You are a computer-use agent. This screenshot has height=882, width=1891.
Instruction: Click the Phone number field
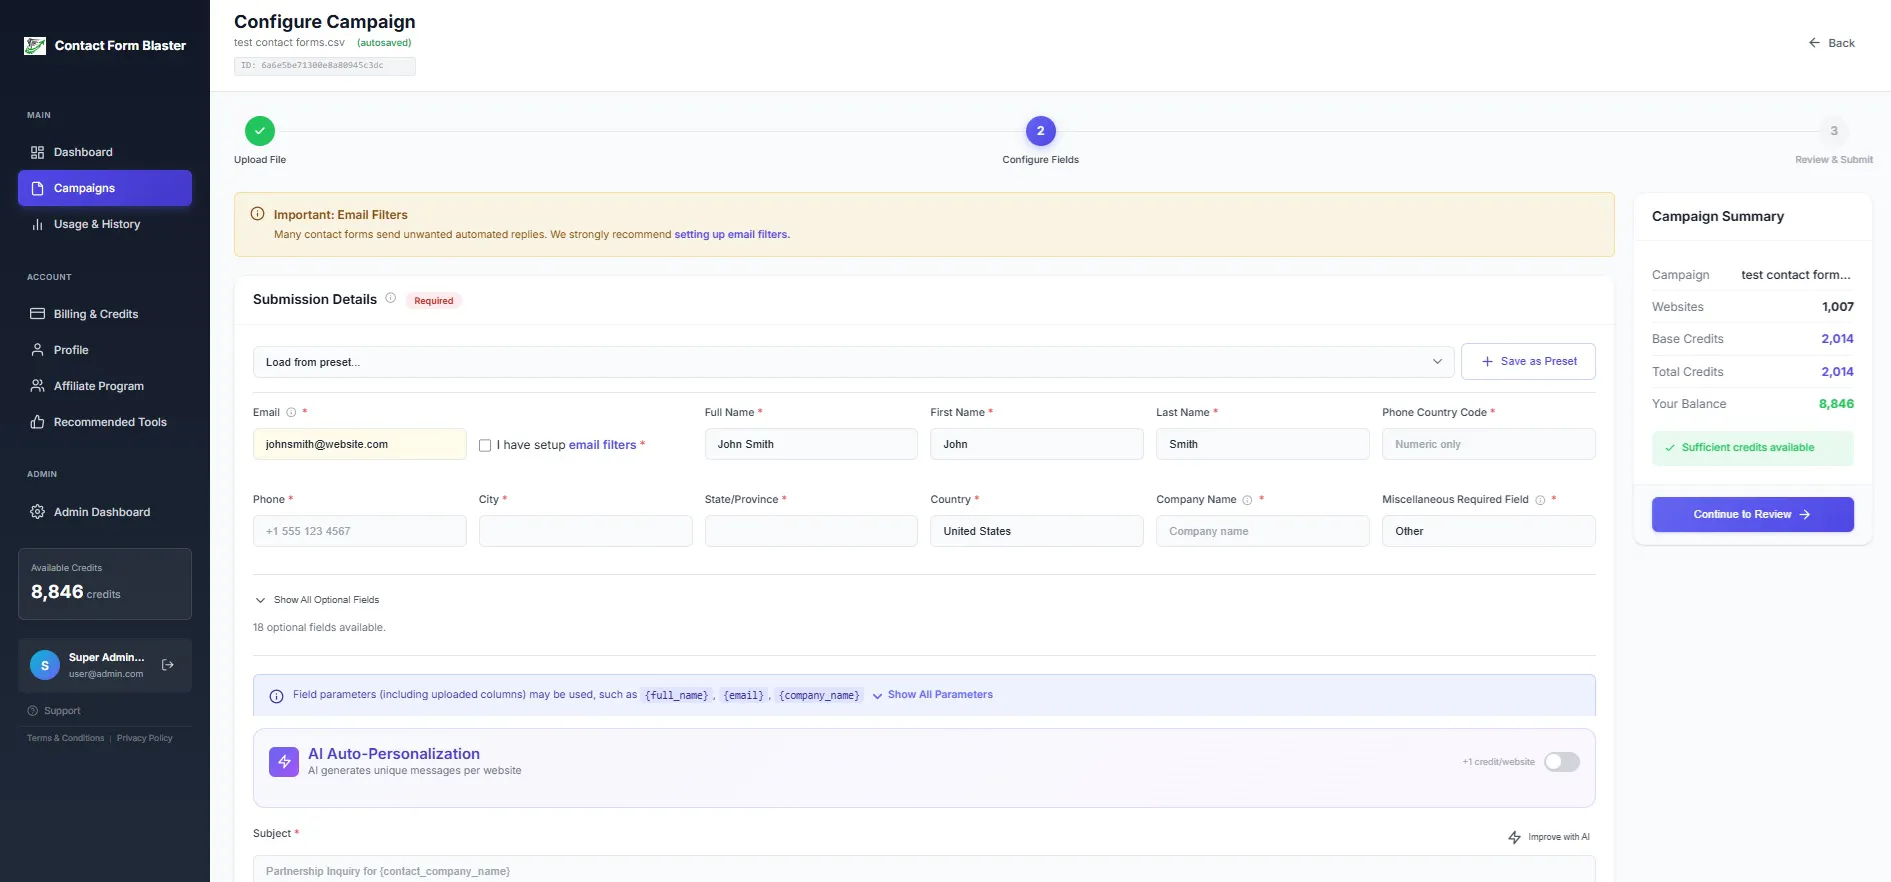point(359,531)
